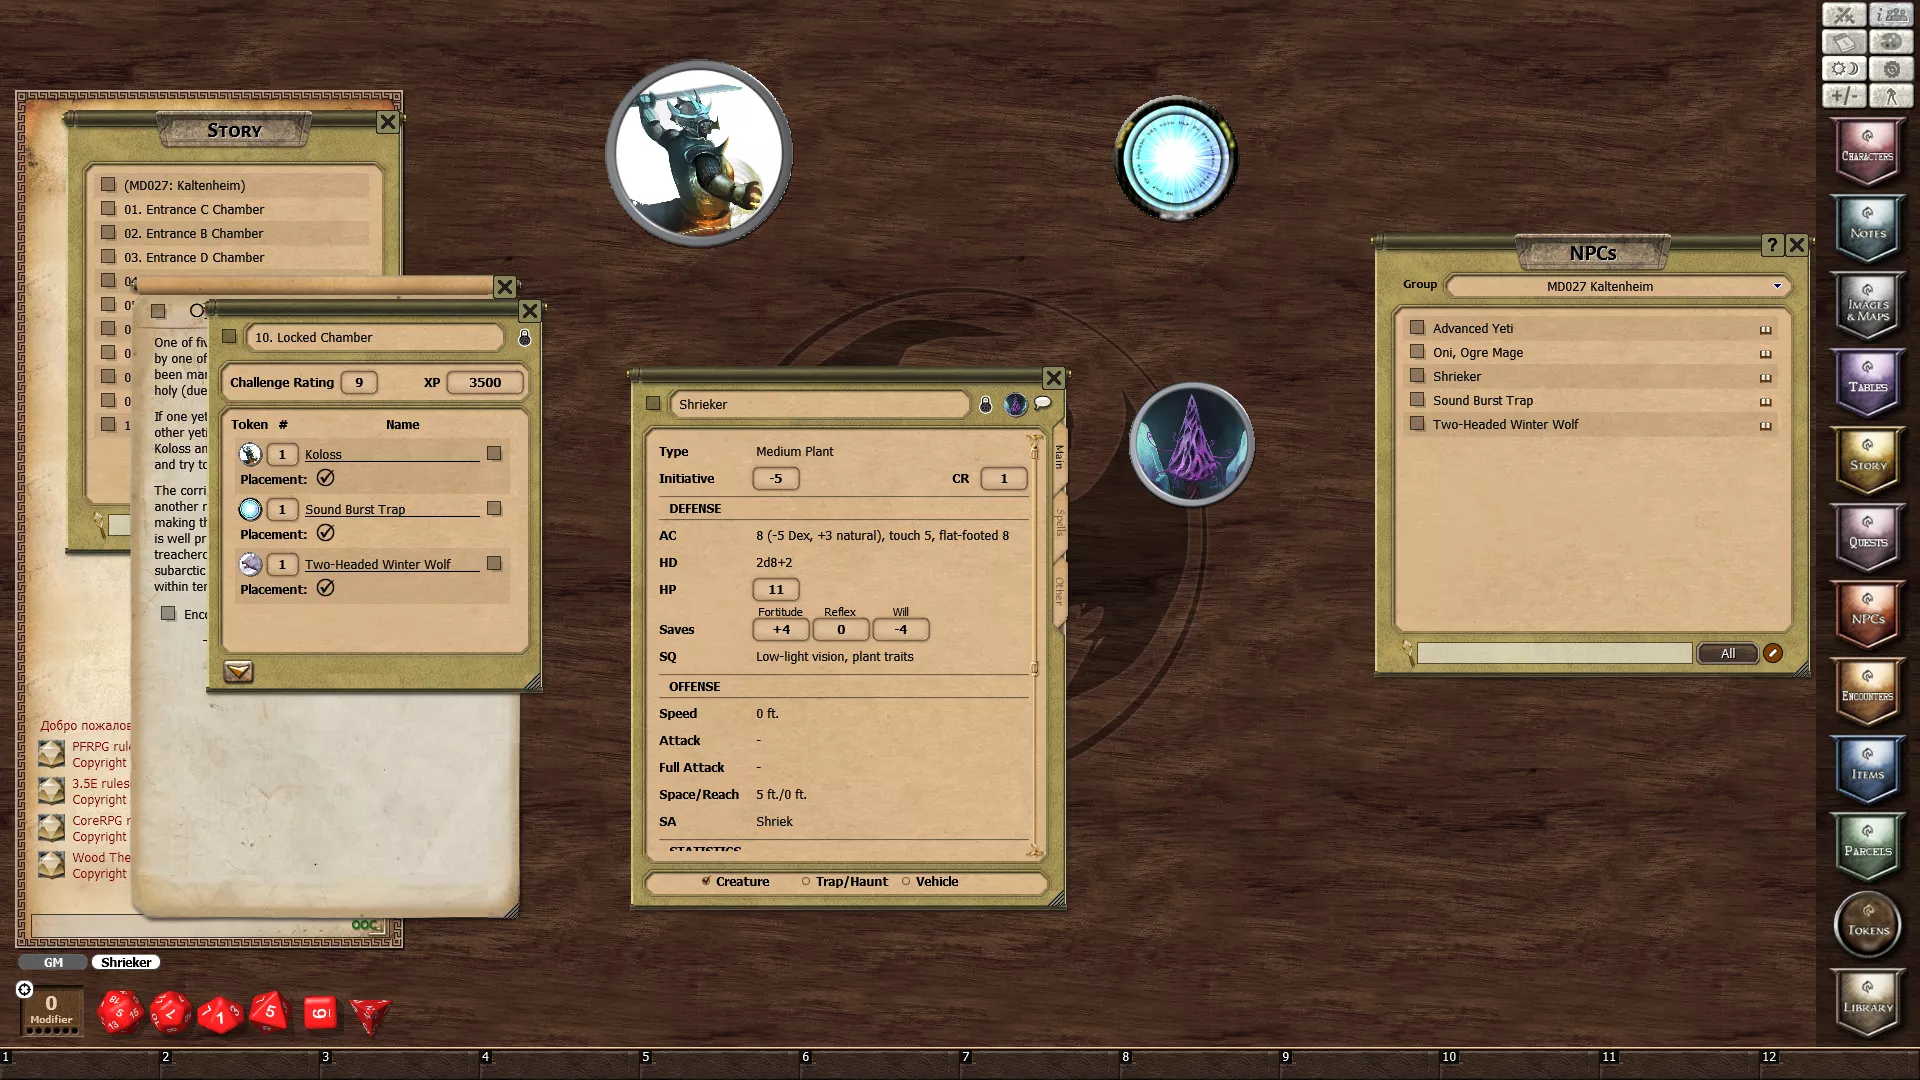Toggle checkbox for (MD027: Kaltenheim) entry
The height and width of the screenshot is (1080, 1920).
(108, 184)
